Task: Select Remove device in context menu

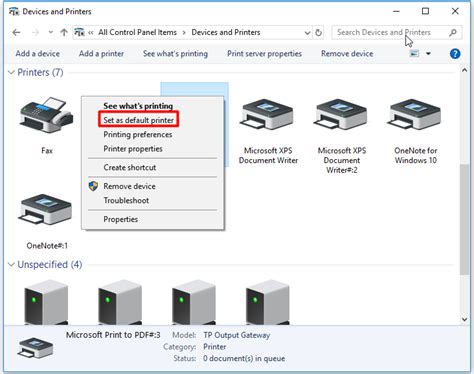Action: pos(129,186)
